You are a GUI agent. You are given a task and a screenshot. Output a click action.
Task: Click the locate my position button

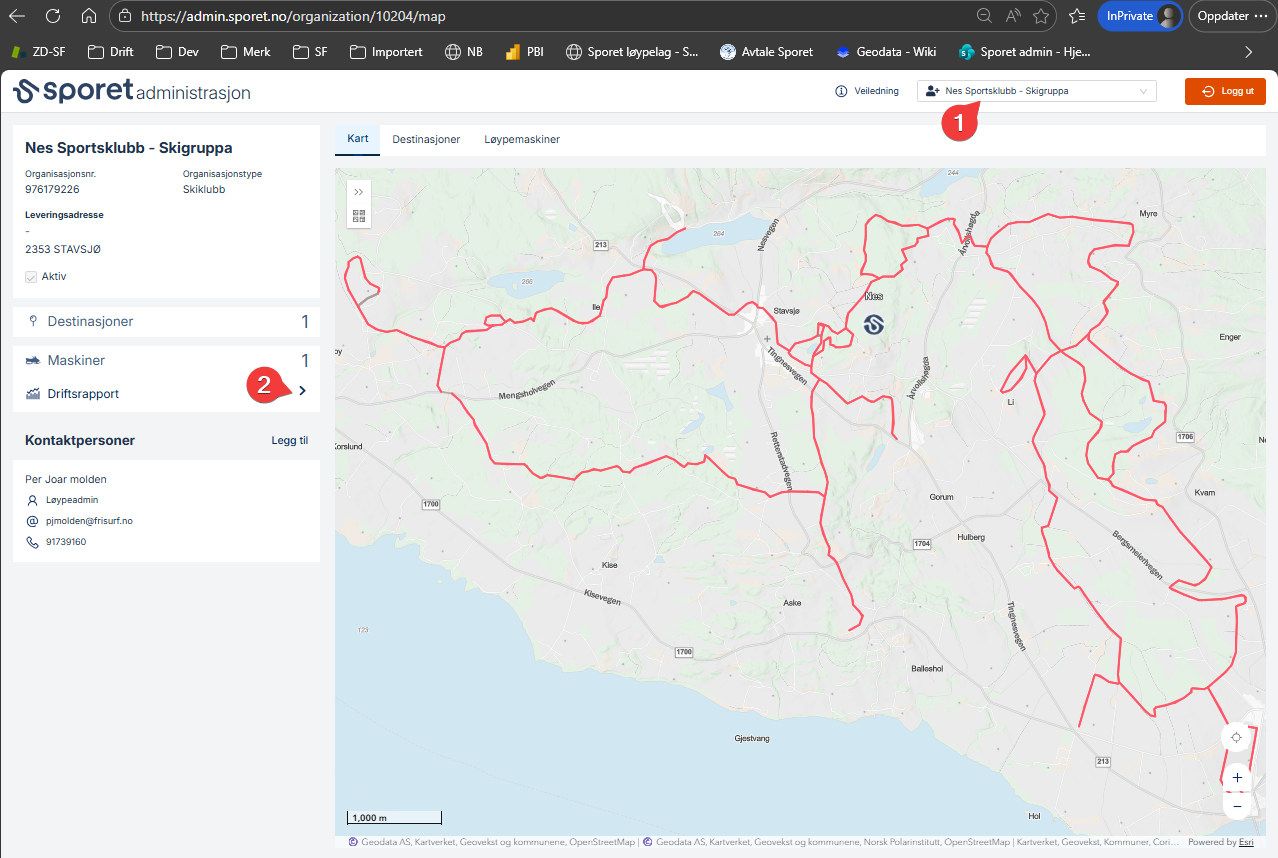tap(1236, 737)
